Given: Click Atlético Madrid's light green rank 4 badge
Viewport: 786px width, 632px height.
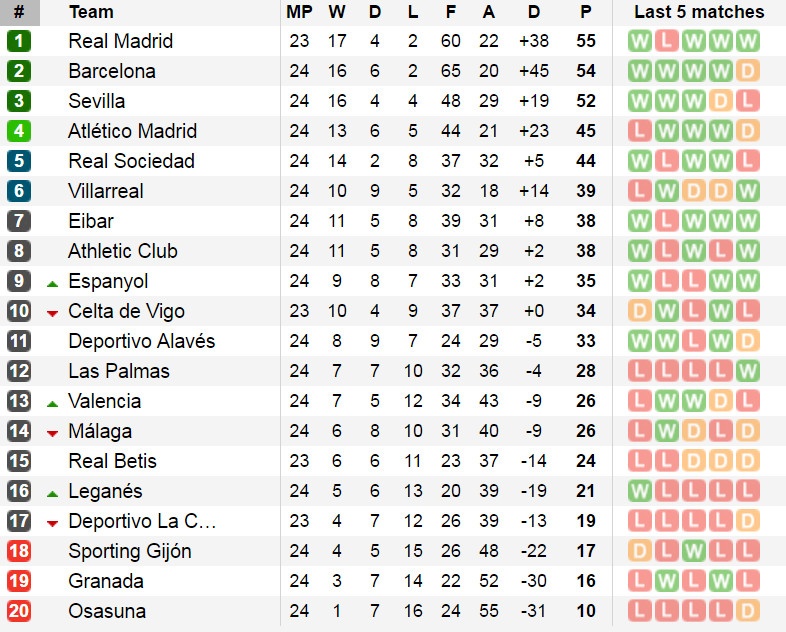Looking at the screenshot, I should click(x=19, y=131).
